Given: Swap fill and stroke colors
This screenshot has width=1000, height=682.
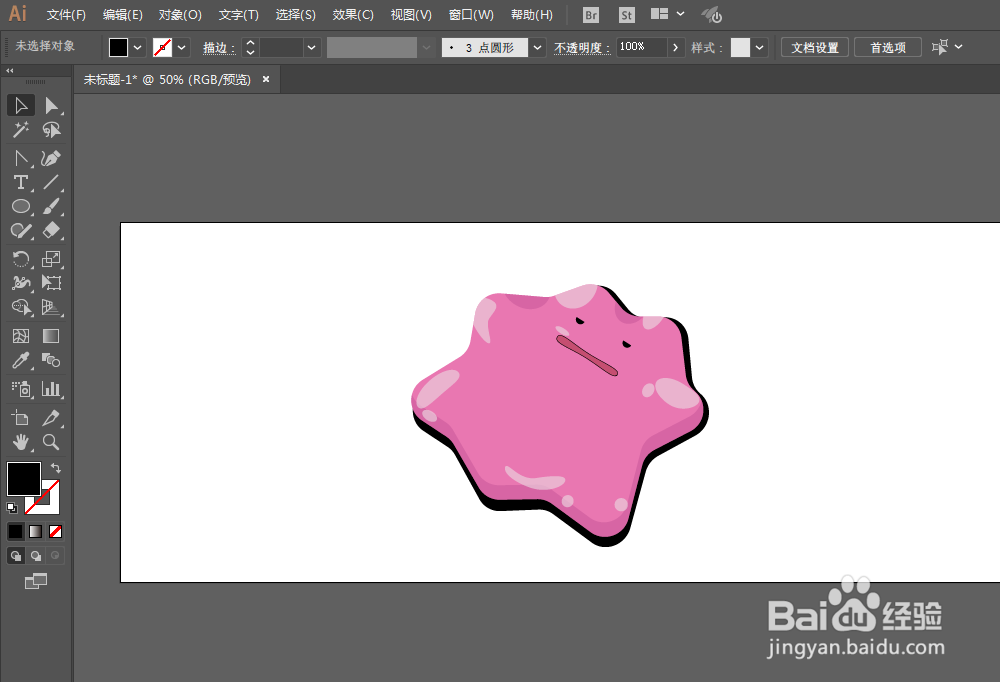Looking at the screenshot, I should click(x=55, y=468).
